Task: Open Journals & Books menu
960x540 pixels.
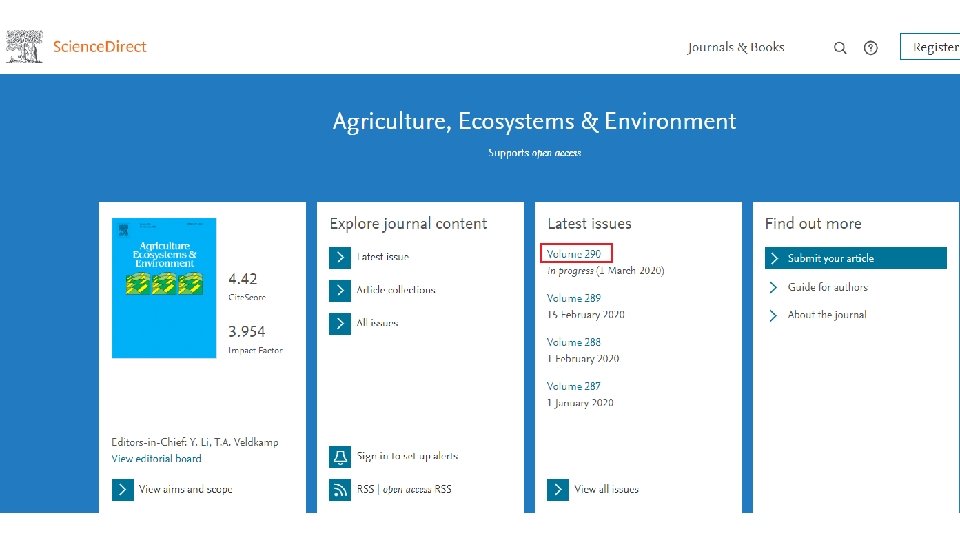Action: pos(736,47)
